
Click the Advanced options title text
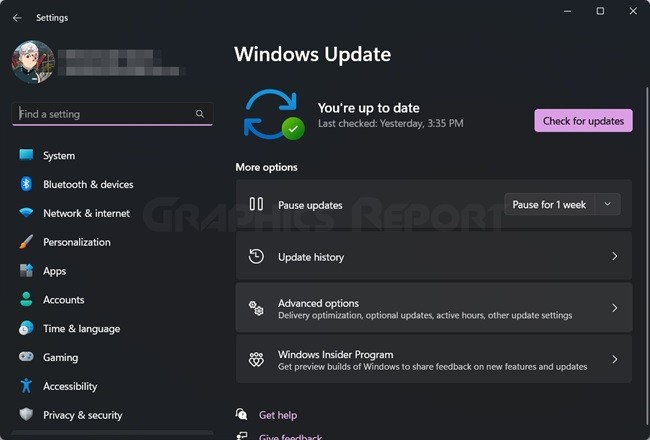click(x=318, y=303)
